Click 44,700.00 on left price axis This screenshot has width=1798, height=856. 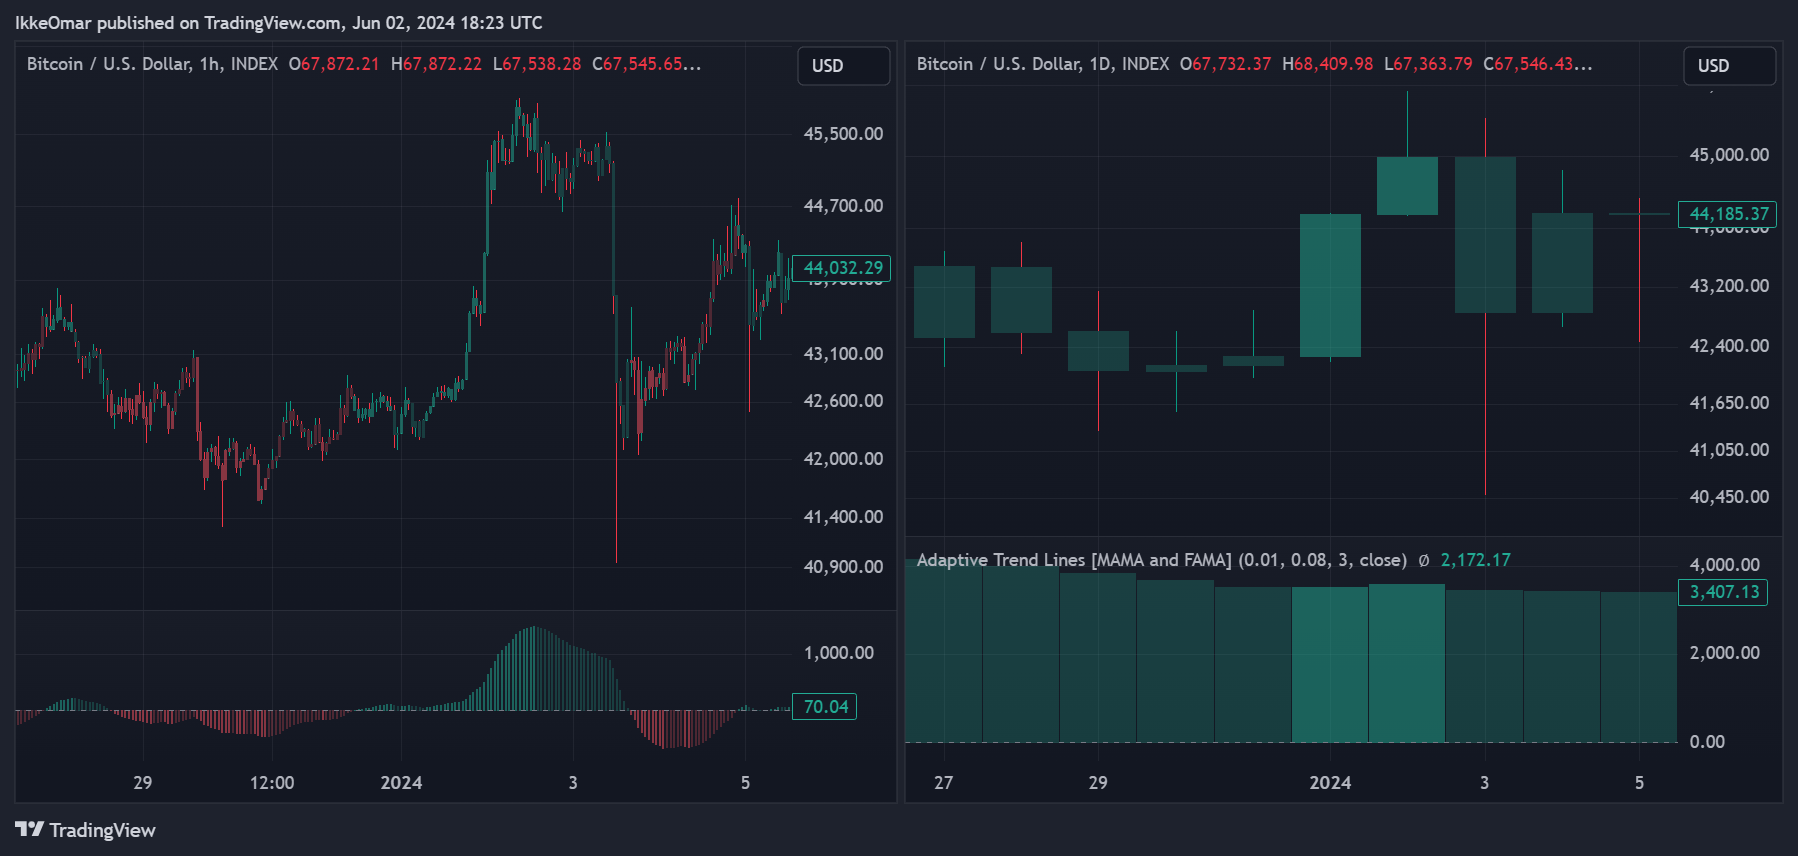point(843,206)
